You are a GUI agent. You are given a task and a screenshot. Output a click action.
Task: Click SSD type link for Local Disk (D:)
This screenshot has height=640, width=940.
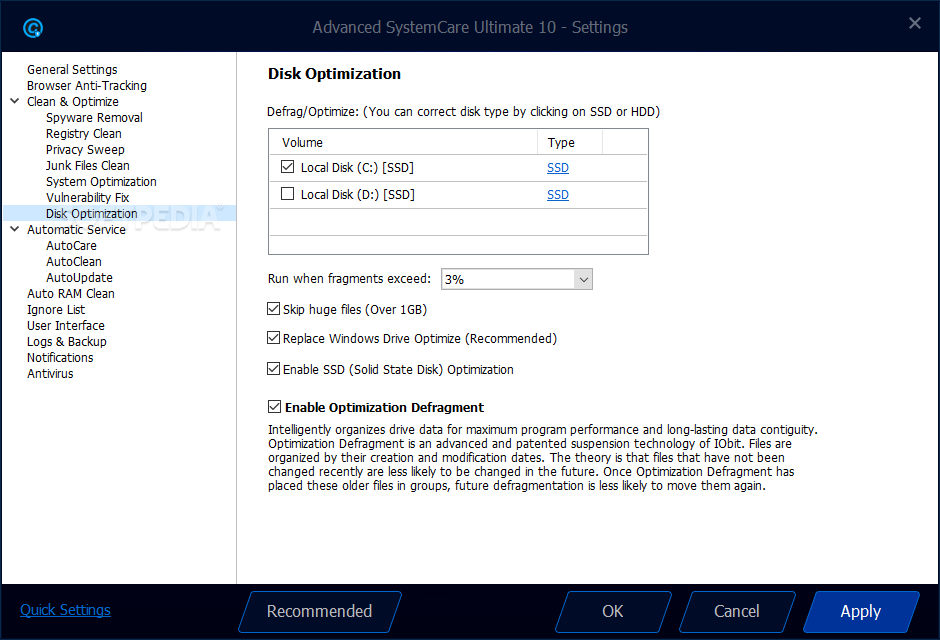tap(558, 195)
